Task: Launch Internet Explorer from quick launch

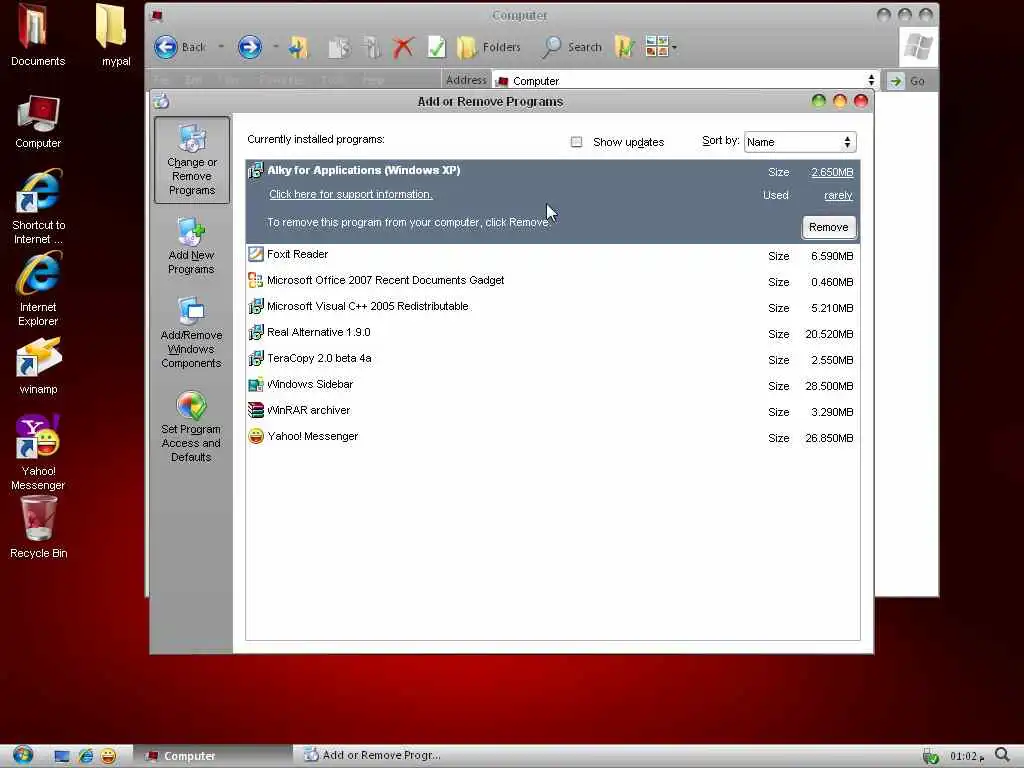Action: pyautogui.click(x=86, y=756)
